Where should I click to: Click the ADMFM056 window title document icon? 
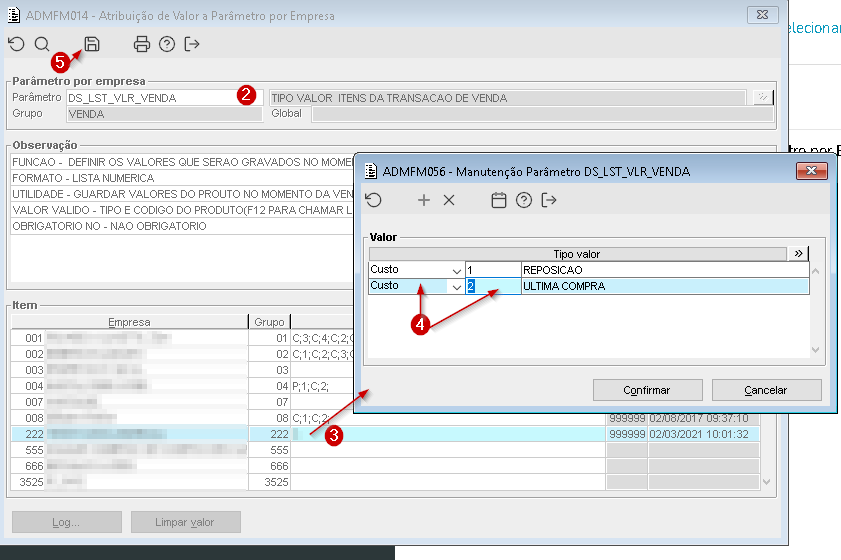371,171
